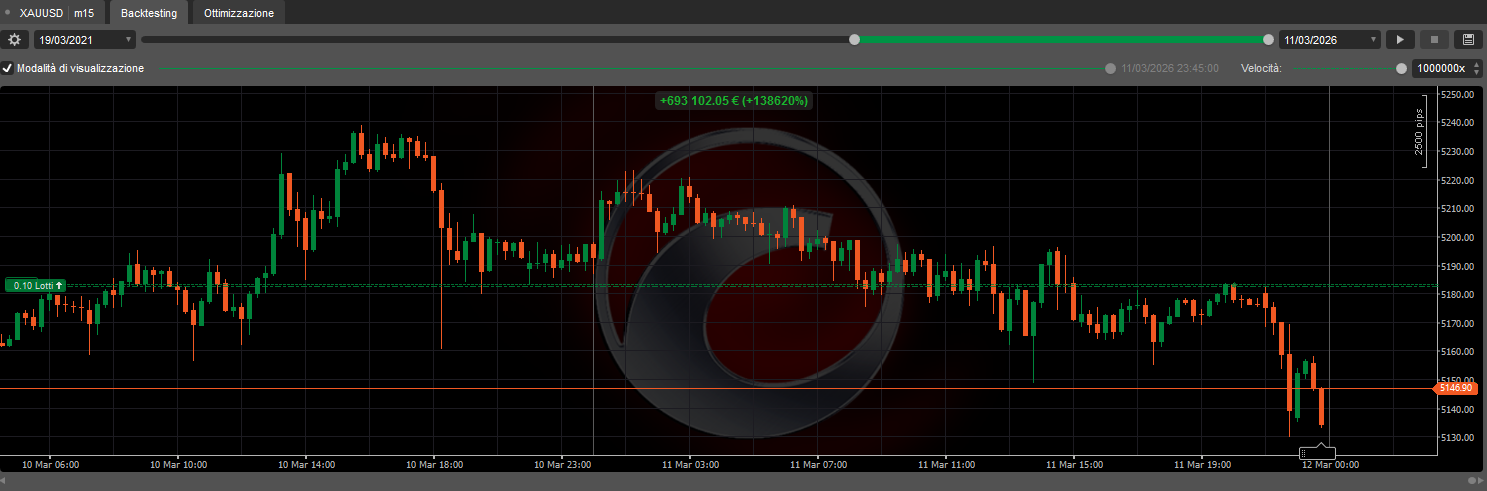Switch to the Backtesting tab
This screenshot has width=1487, height=491.
tap(149, 14)
